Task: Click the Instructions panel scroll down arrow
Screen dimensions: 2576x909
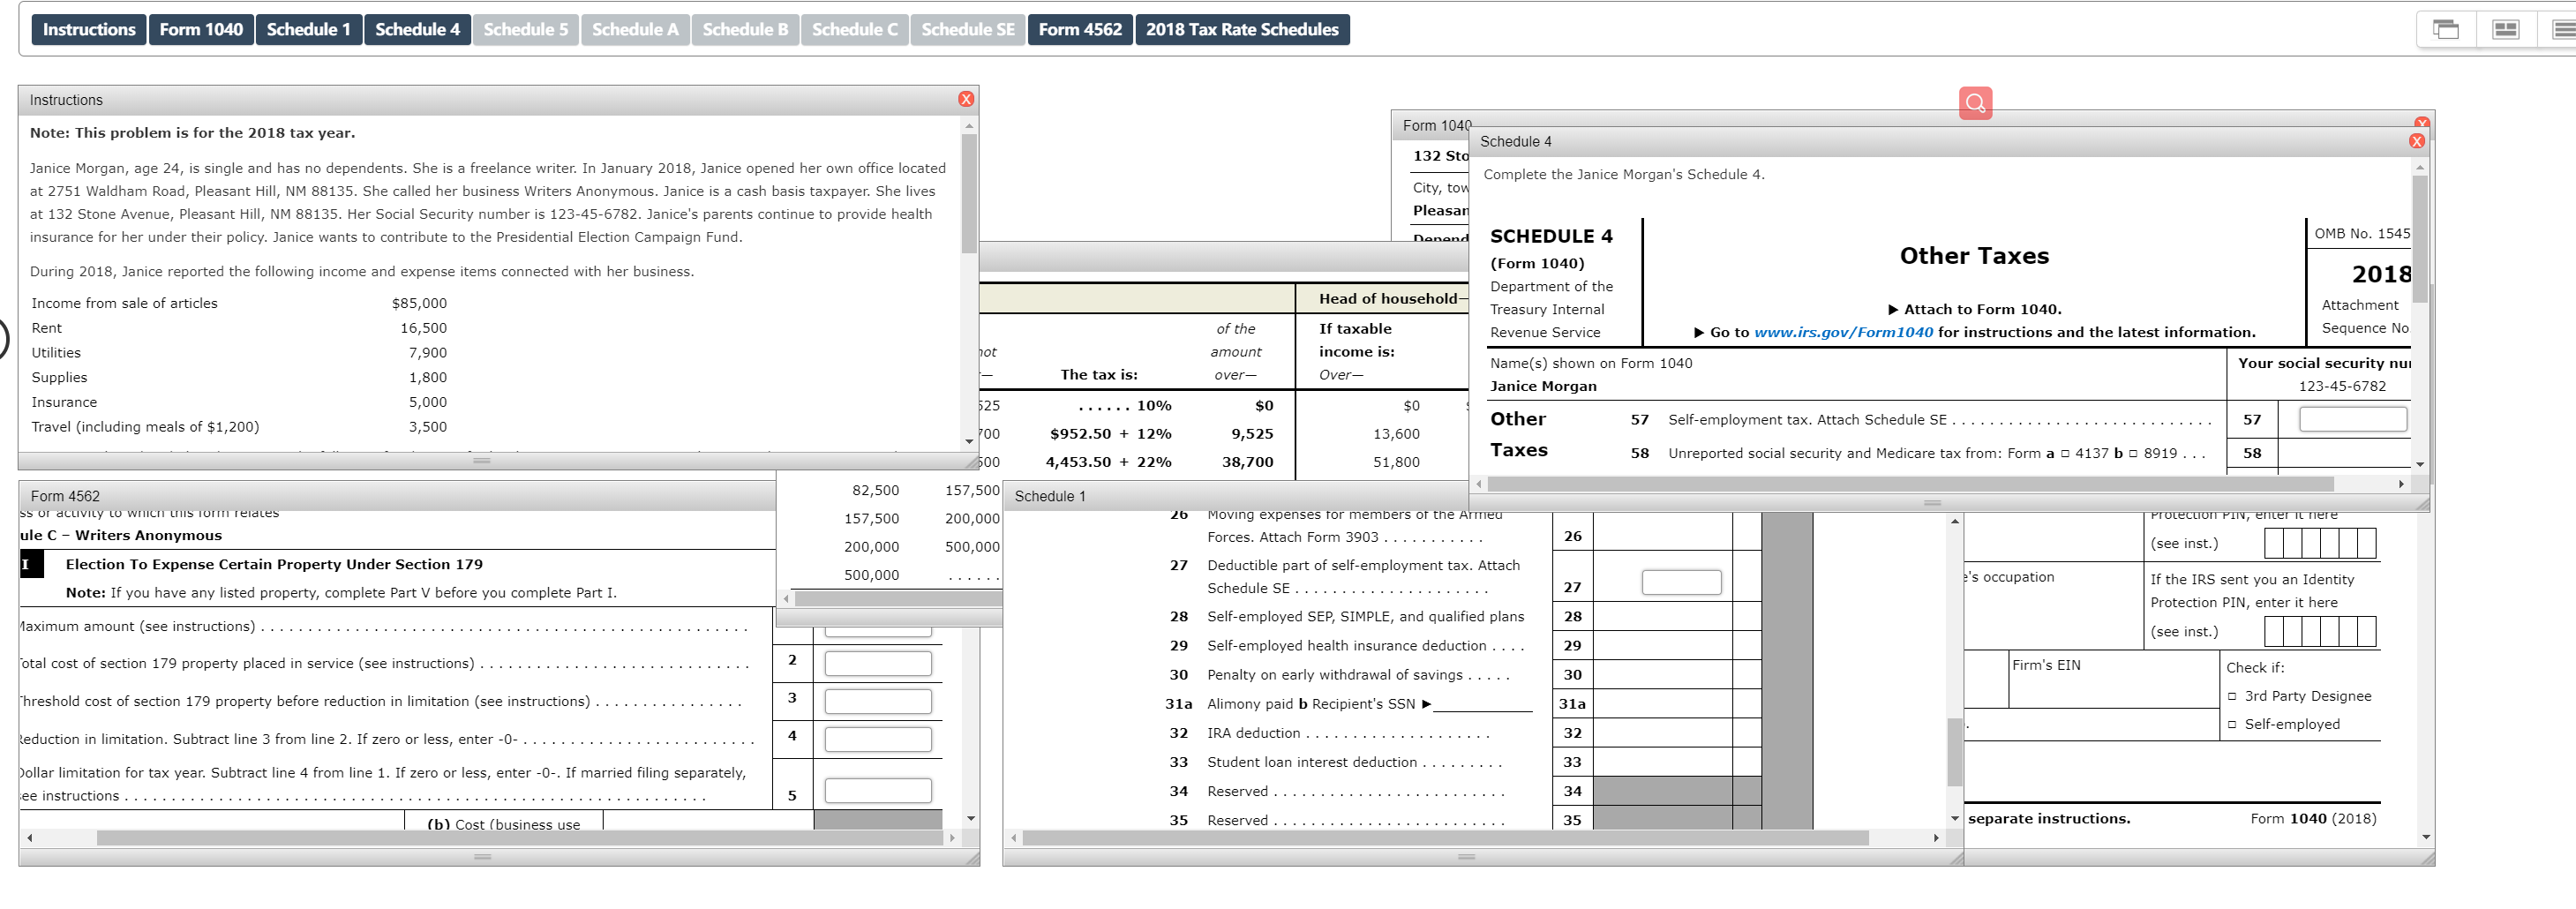Action: pos(968,441)
